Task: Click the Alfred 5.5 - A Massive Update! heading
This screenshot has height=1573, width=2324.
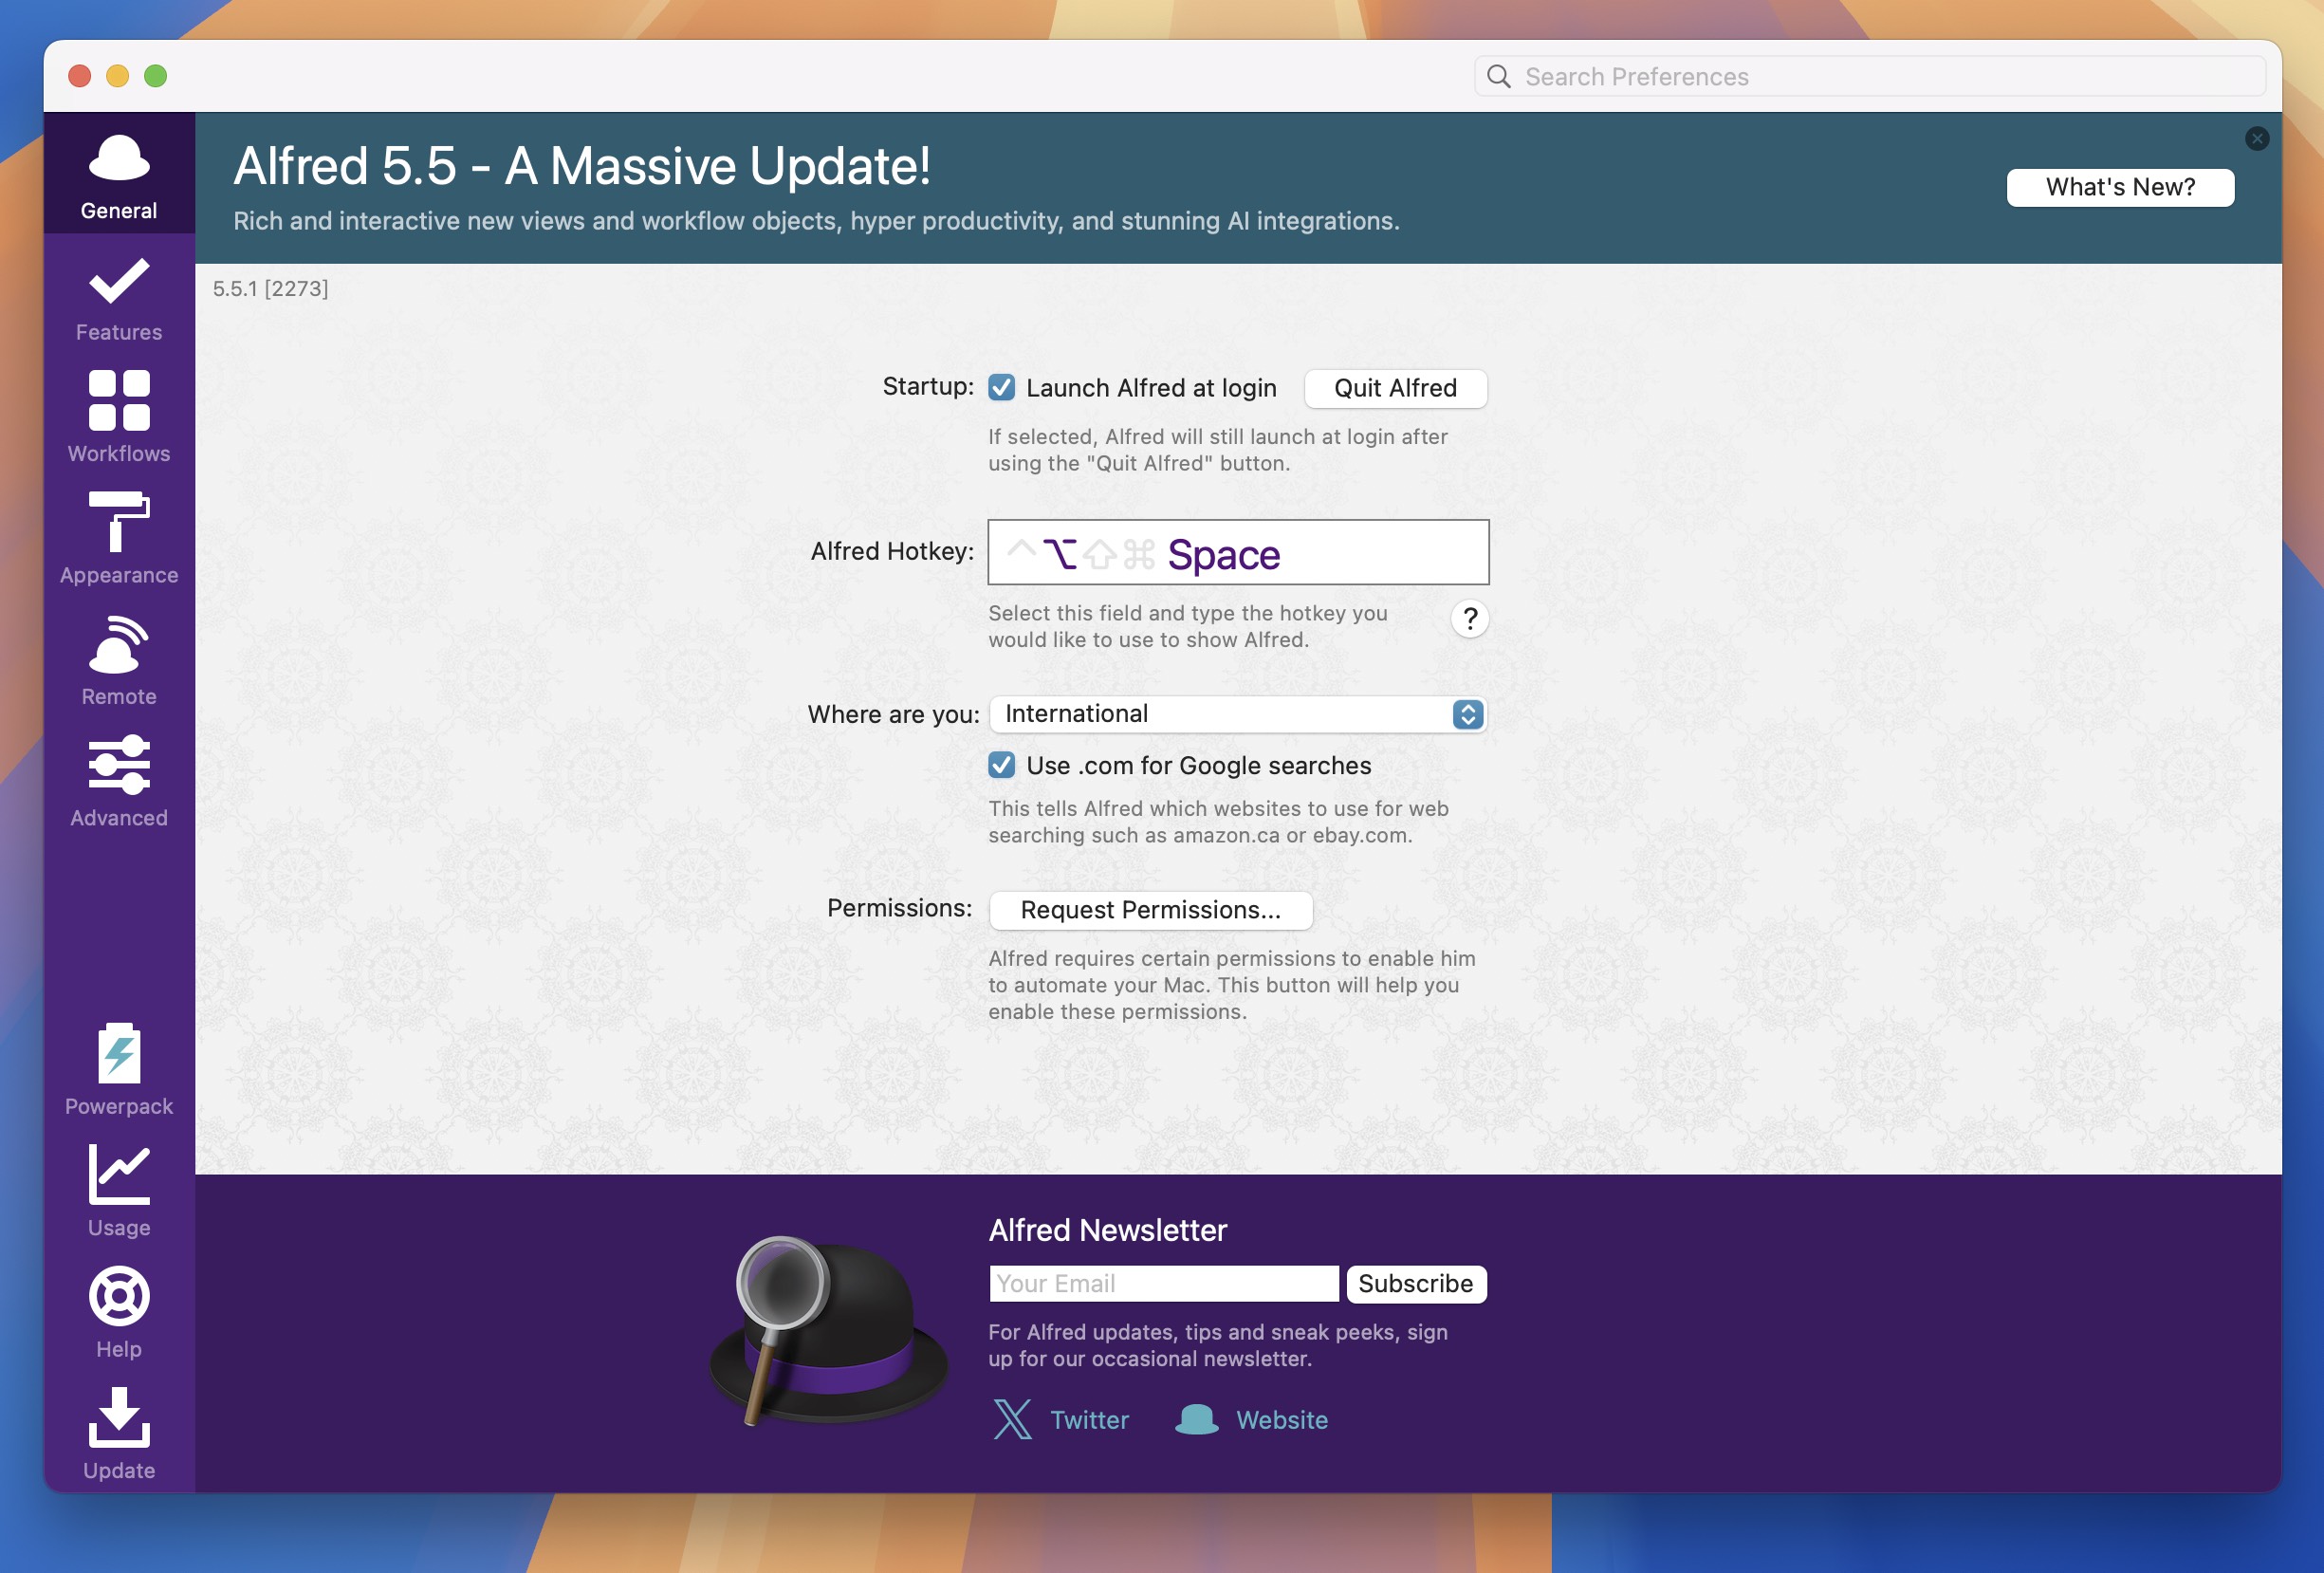Action: tap(582, 166)
